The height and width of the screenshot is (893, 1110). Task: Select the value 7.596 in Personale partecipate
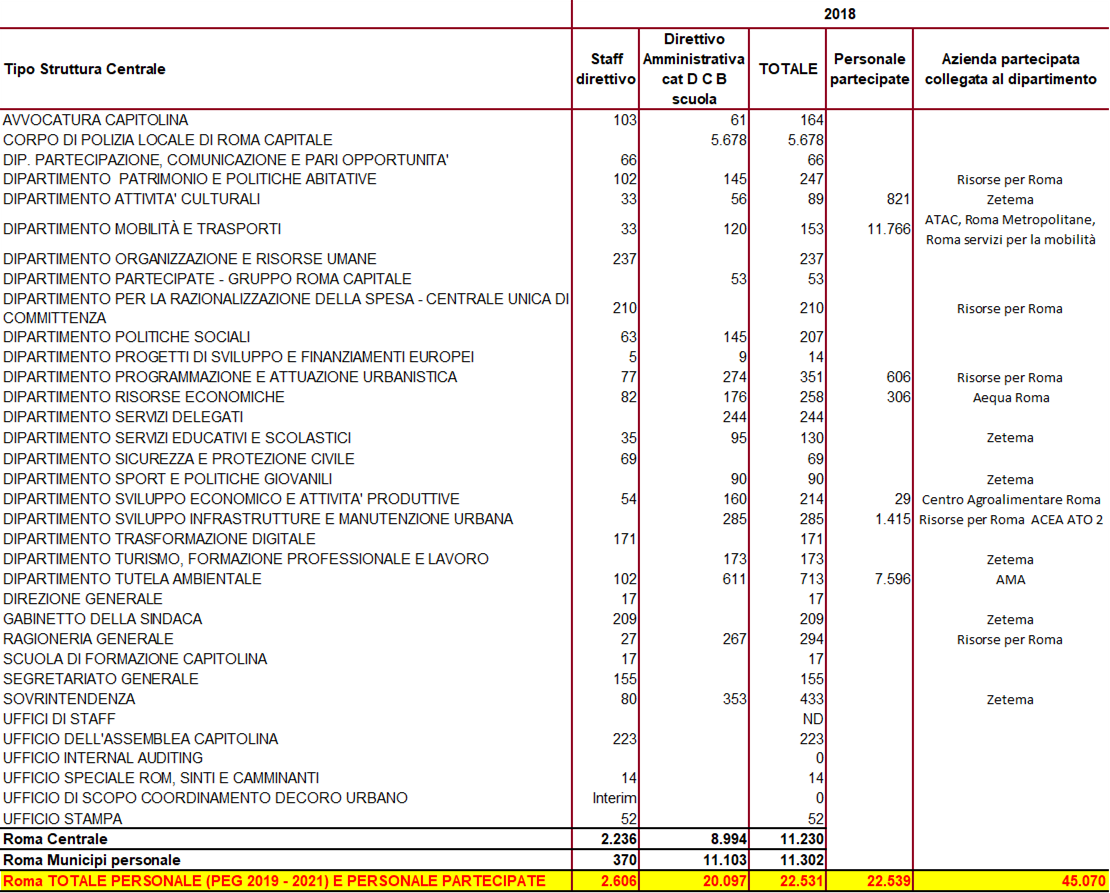[x=893, y=579]
